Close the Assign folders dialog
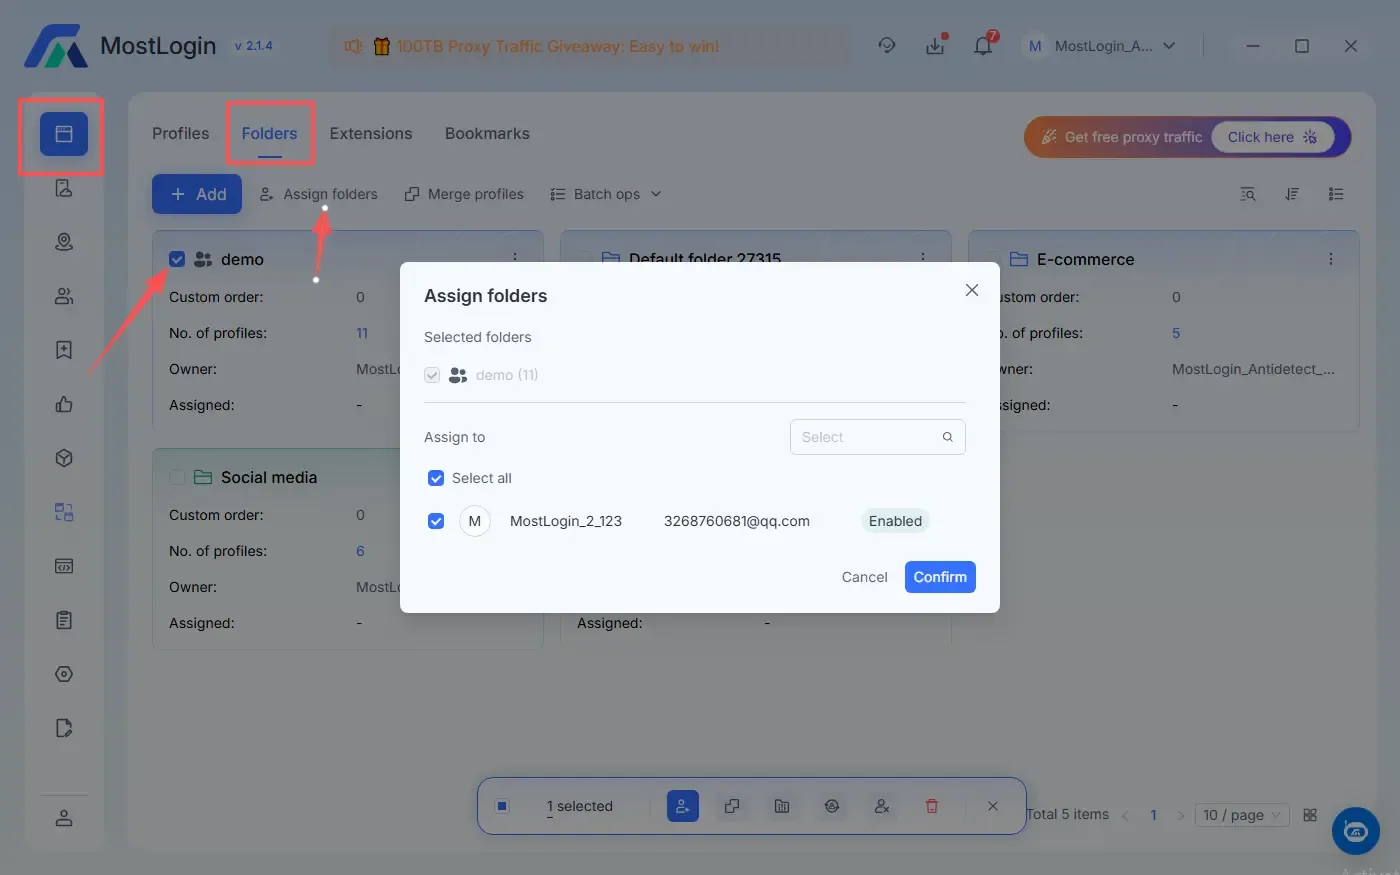This screenshot has width=1400, height=875. click(x=972, y=290)
